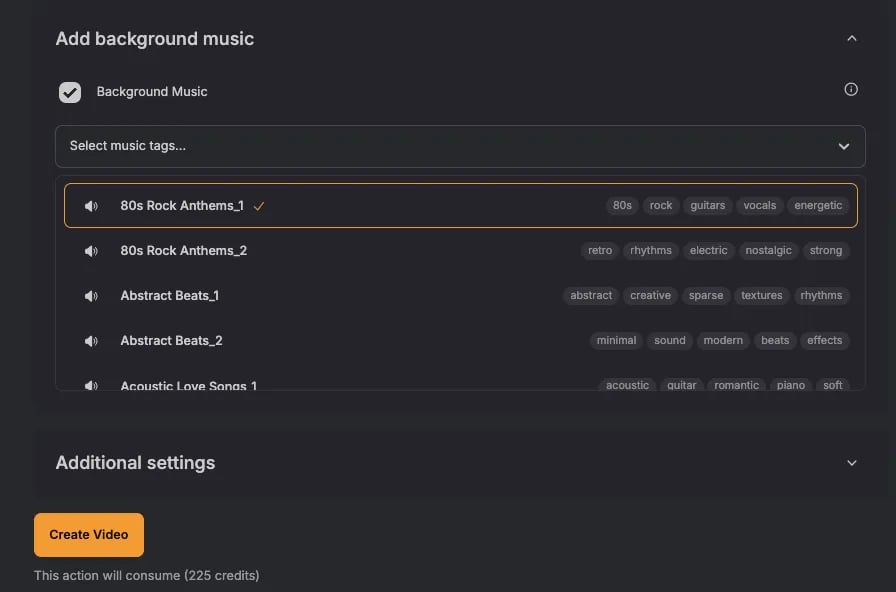Click the 'nostalgic' tag chip
Screen dimensions: 896x592
click(768, 251)
